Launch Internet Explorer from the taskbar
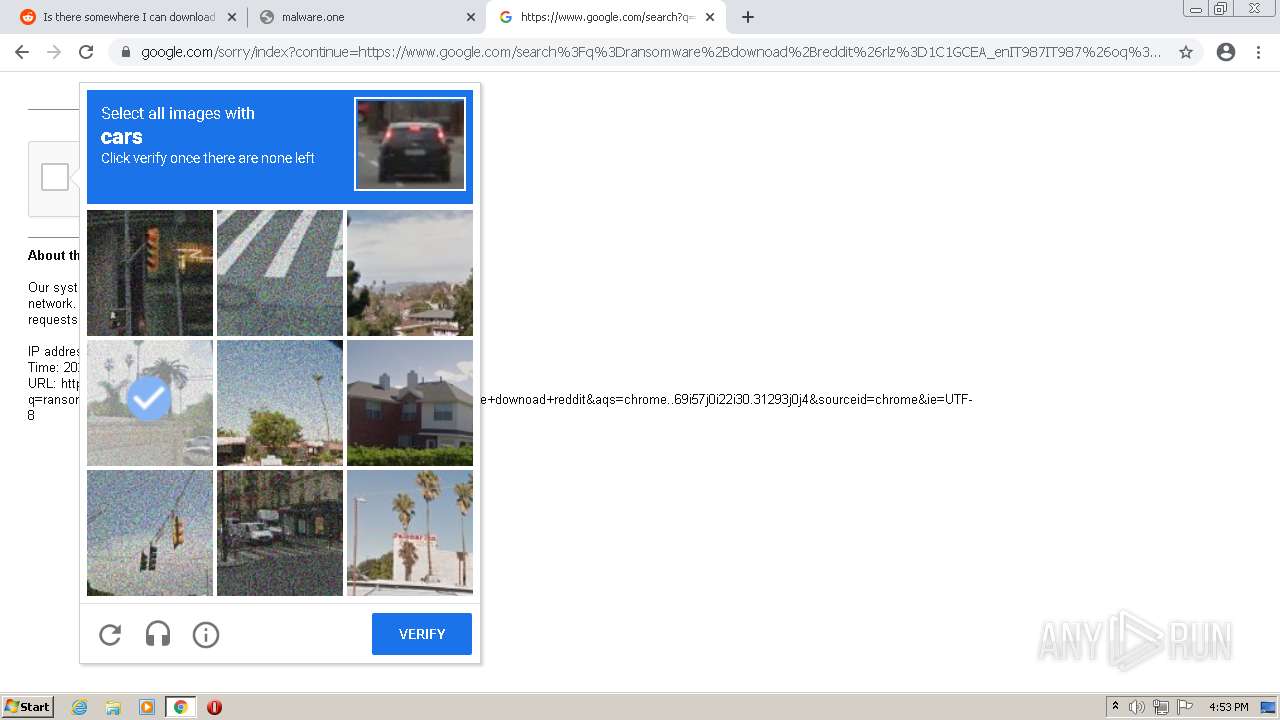1280x720 pixels. 79,707
